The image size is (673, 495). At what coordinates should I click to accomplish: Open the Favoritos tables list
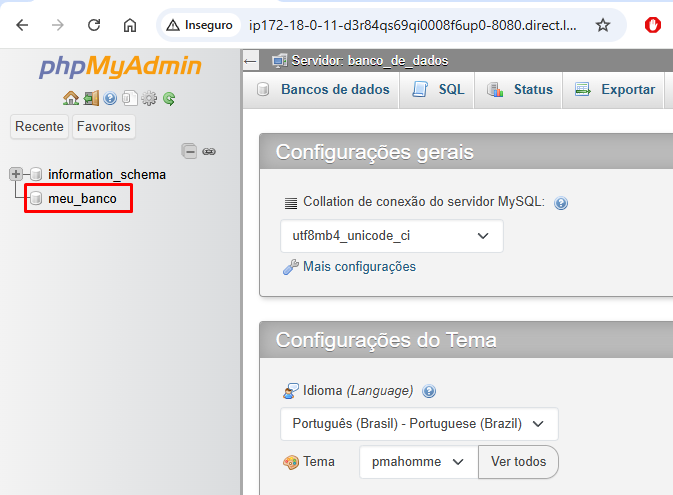point(103,127)
